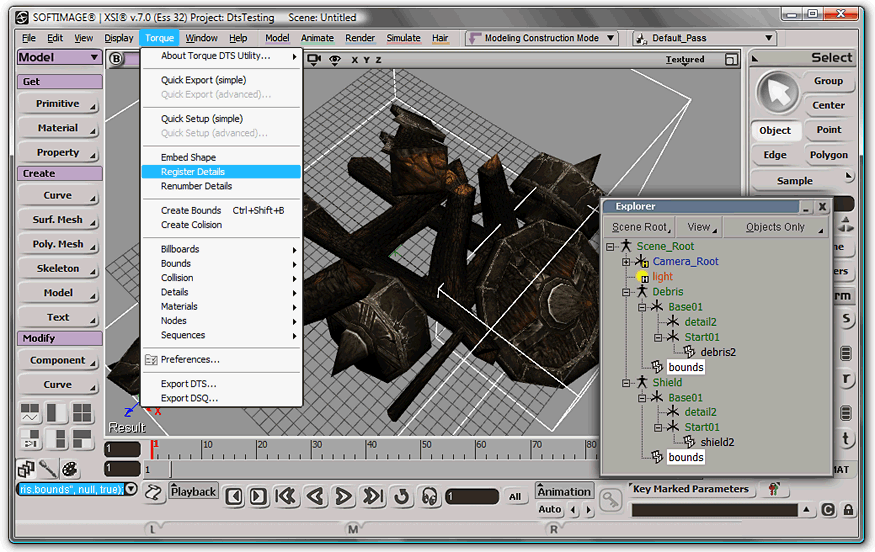The height and width of the screenshot is (552, 875).
Task: Click the red marker icon beside Key Marked Parameters
Action: click(x=773, y=489)
